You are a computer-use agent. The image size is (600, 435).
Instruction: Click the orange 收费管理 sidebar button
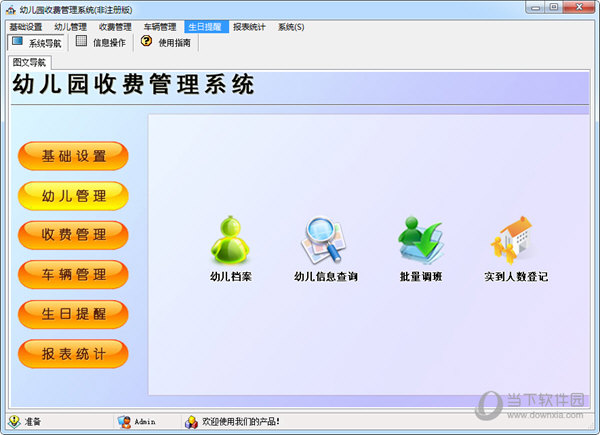[73, 235]
